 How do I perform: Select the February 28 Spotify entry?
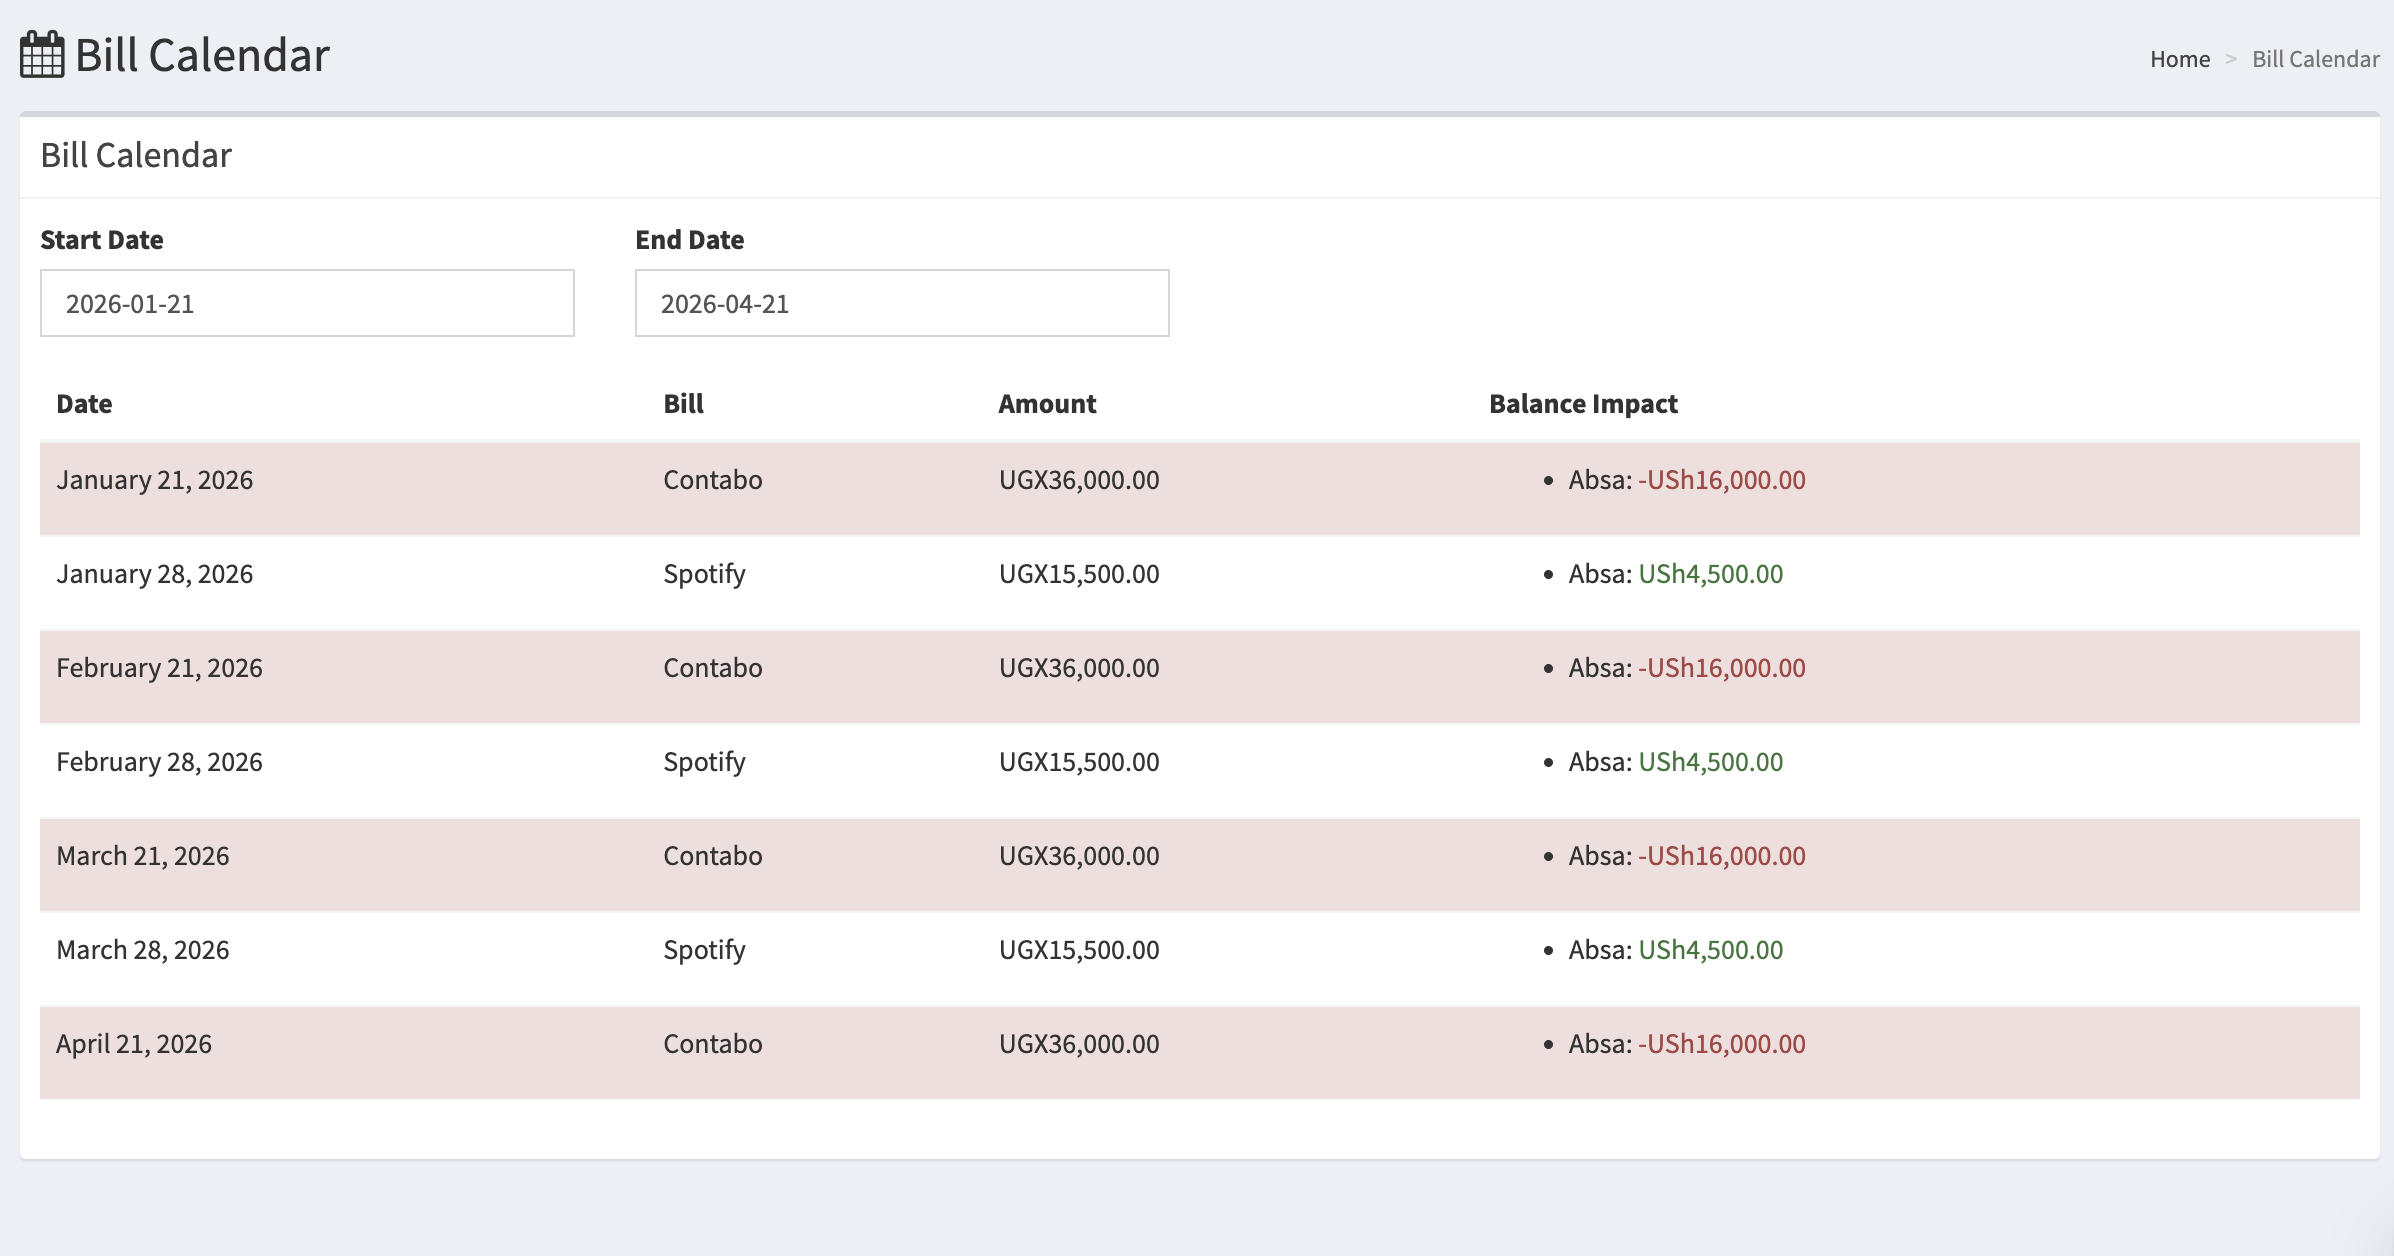pyautogui.click(x=704, y=761)
